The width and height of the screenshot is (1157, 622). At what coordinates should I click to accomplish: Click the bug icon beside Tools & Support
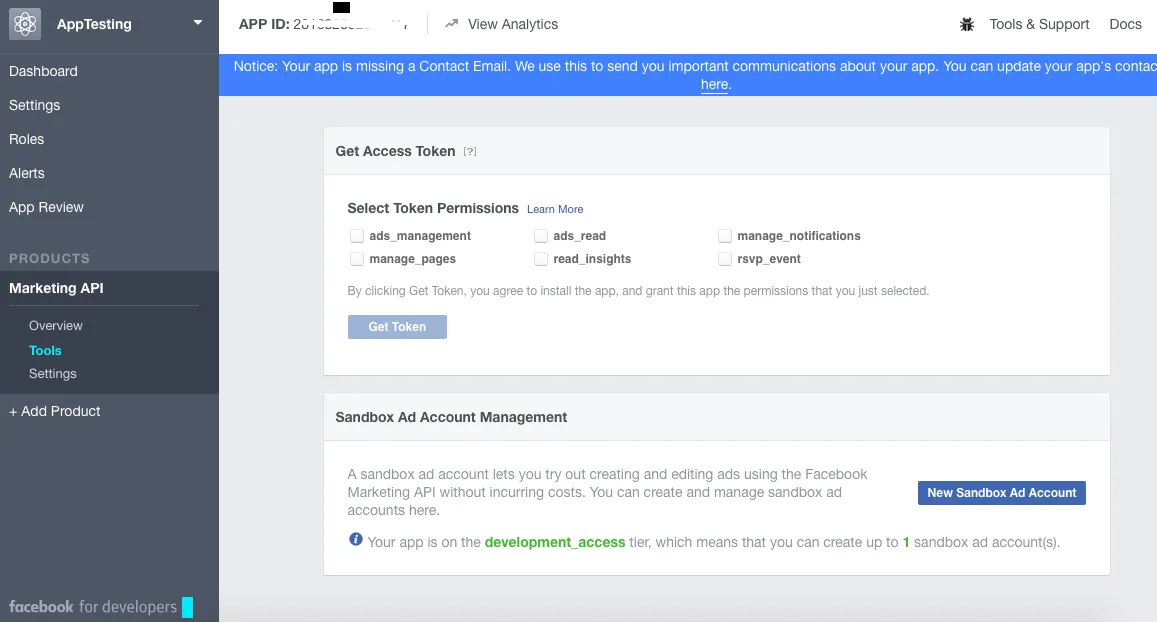click(x=967, y=24)
